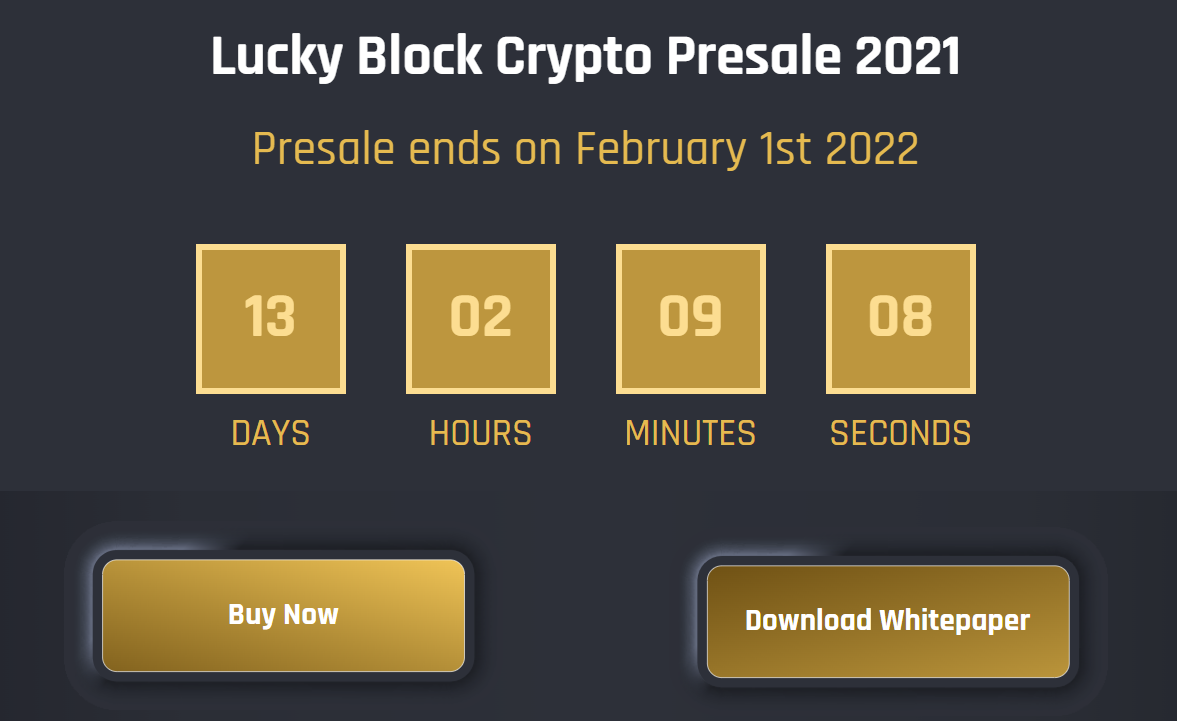Click the DAYS label under the countdown
This screenshot has width=1177, height=721.
[x=271, y=433]
